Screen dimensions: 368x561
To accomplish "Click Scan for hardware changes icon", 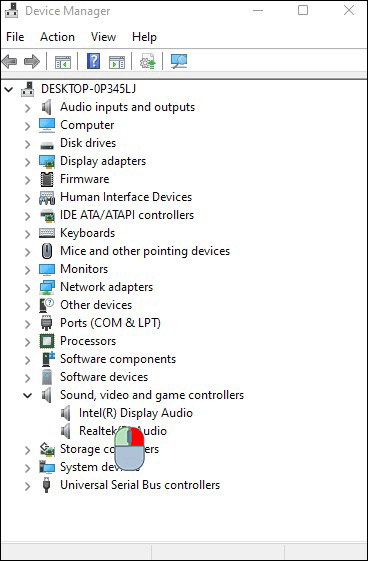I will click(x=179, y=62).
